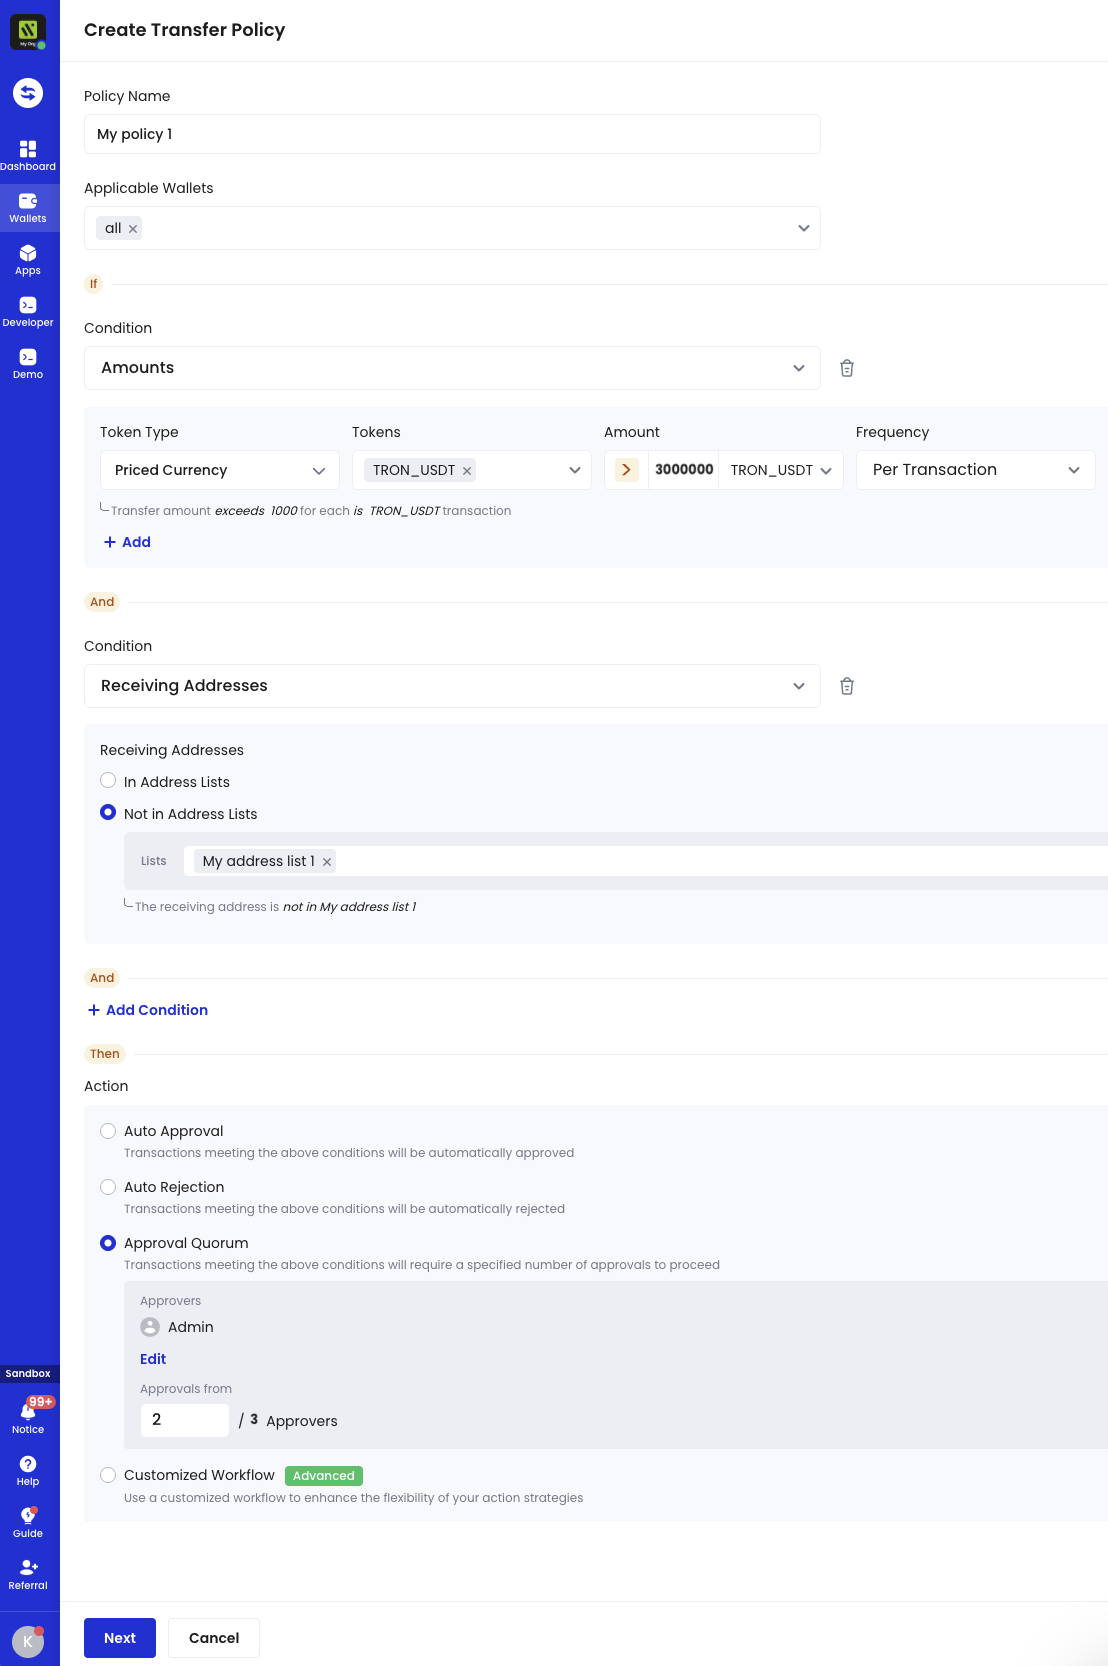Choose Auto Rejection action

[108, 1187]
